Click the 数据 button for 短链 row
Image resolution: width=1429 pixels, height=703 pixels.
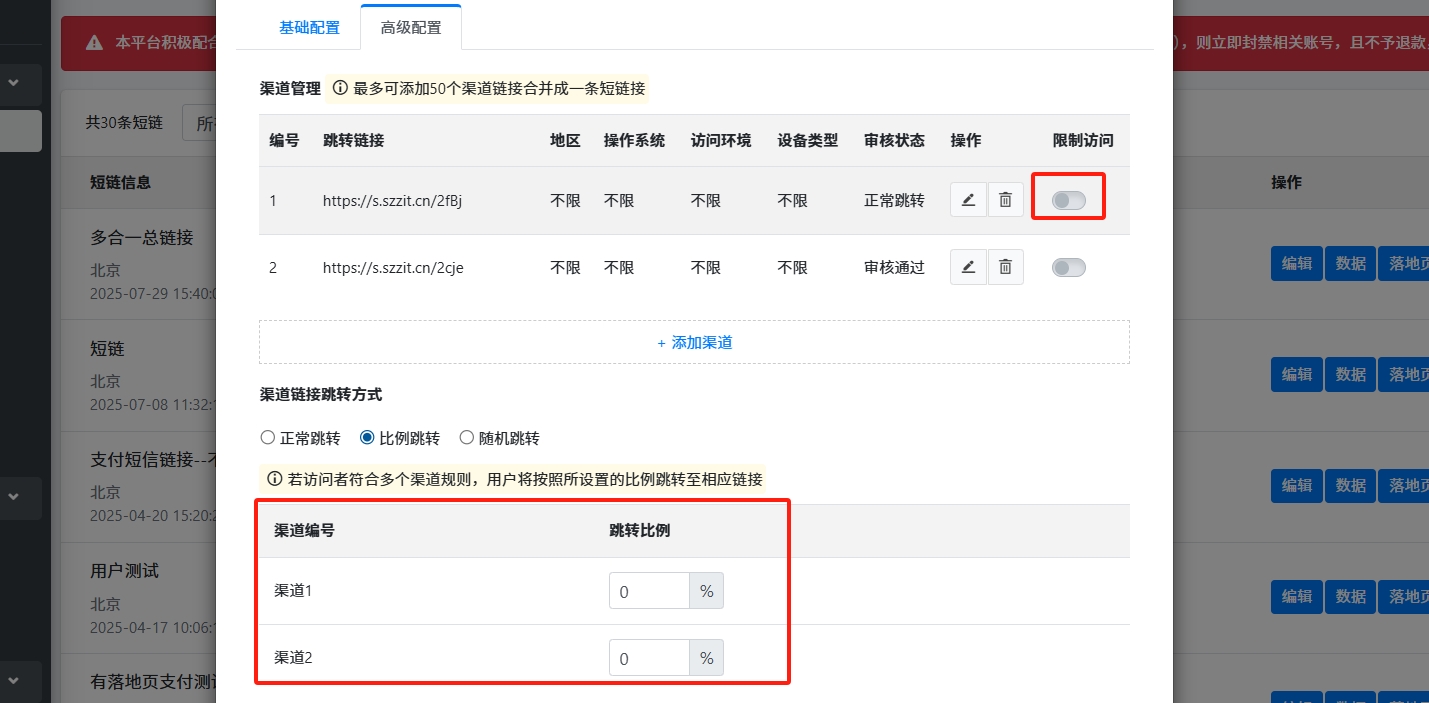click(1350, 374)
